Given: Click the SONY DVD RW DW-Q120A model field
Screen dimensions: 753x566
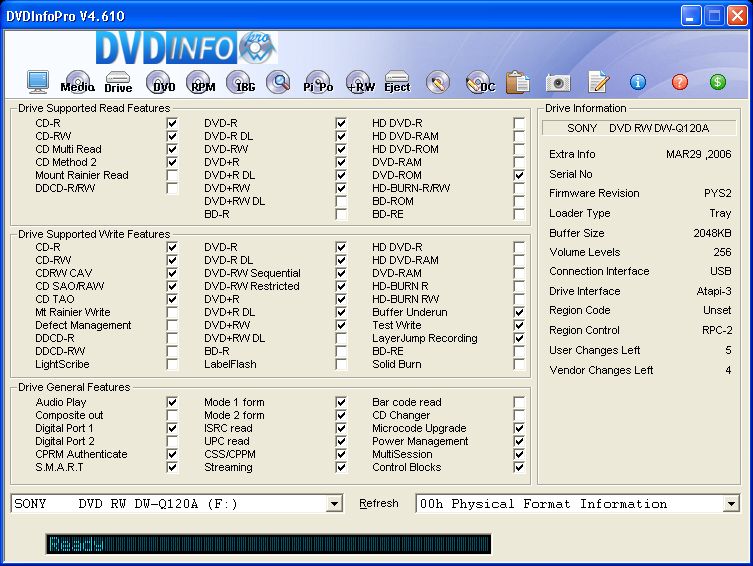Looking at the screenshot, I should (x=639, y=128).
